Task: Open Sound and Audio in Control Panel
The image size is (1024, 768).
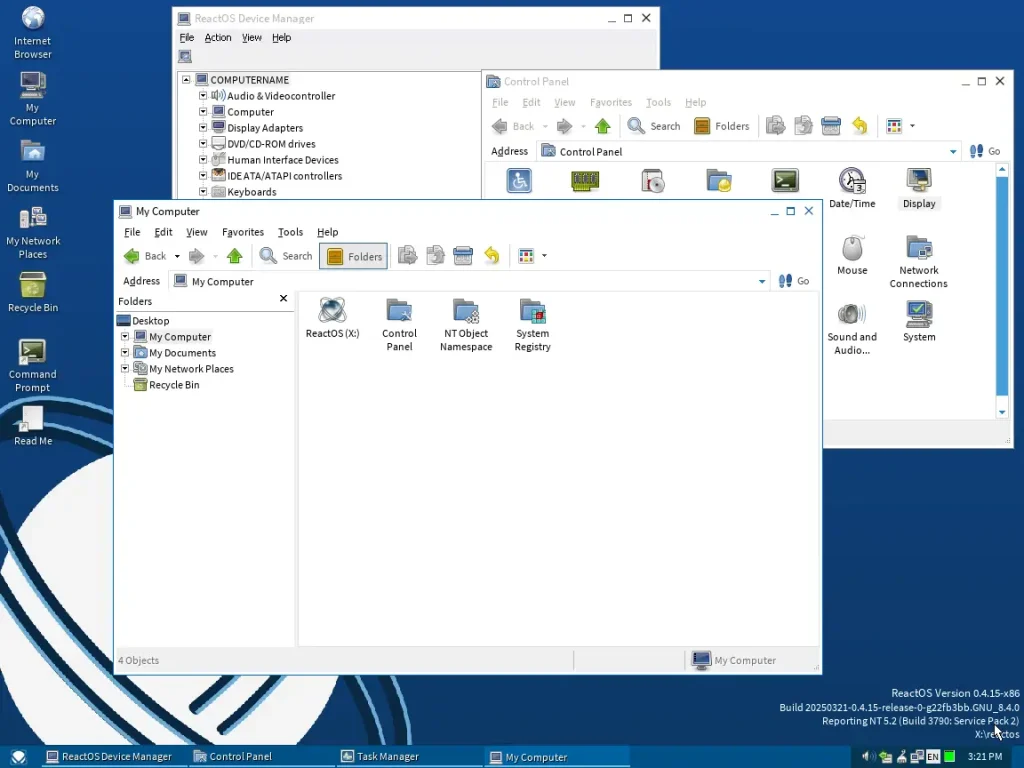Action: pos(852,328)
